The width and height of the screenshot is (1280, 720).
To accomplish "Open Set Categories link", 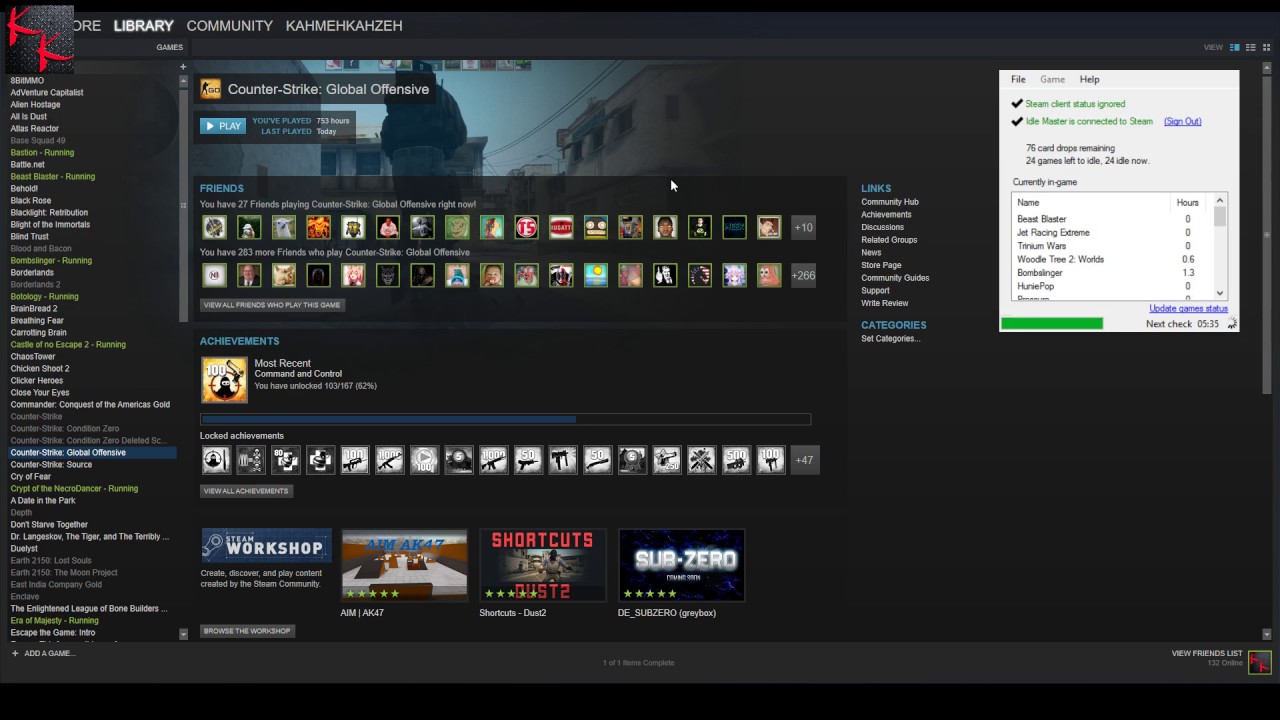I will [891, 339].
